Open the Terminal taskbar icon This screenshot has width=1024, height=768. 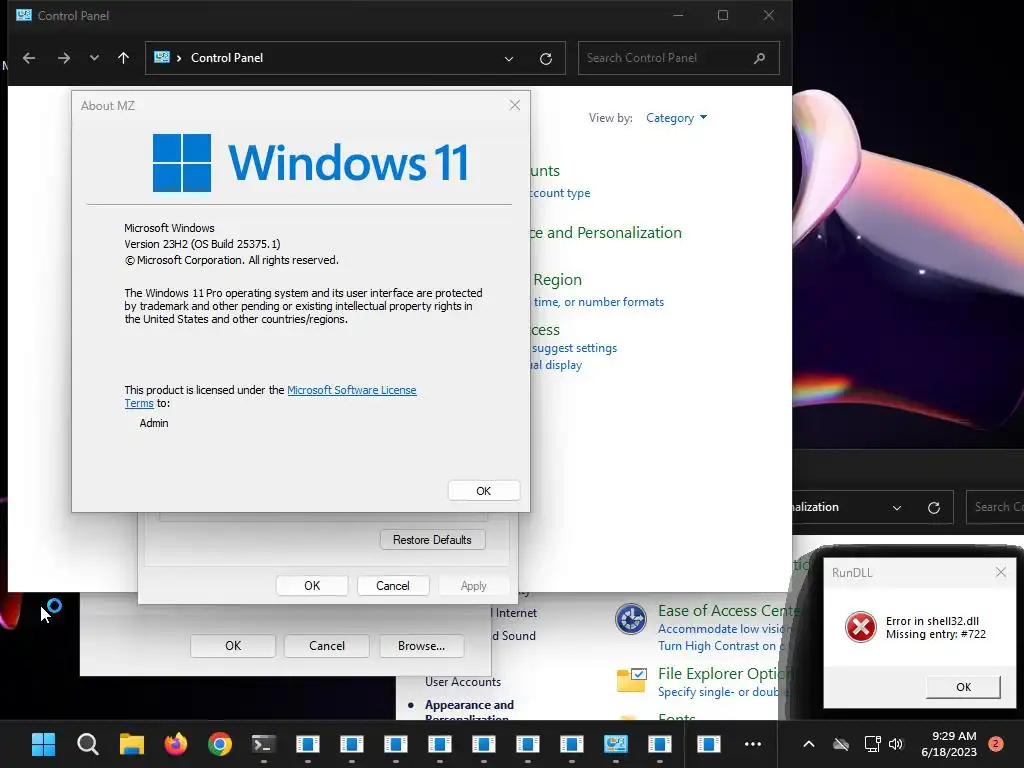click(263, 744)
